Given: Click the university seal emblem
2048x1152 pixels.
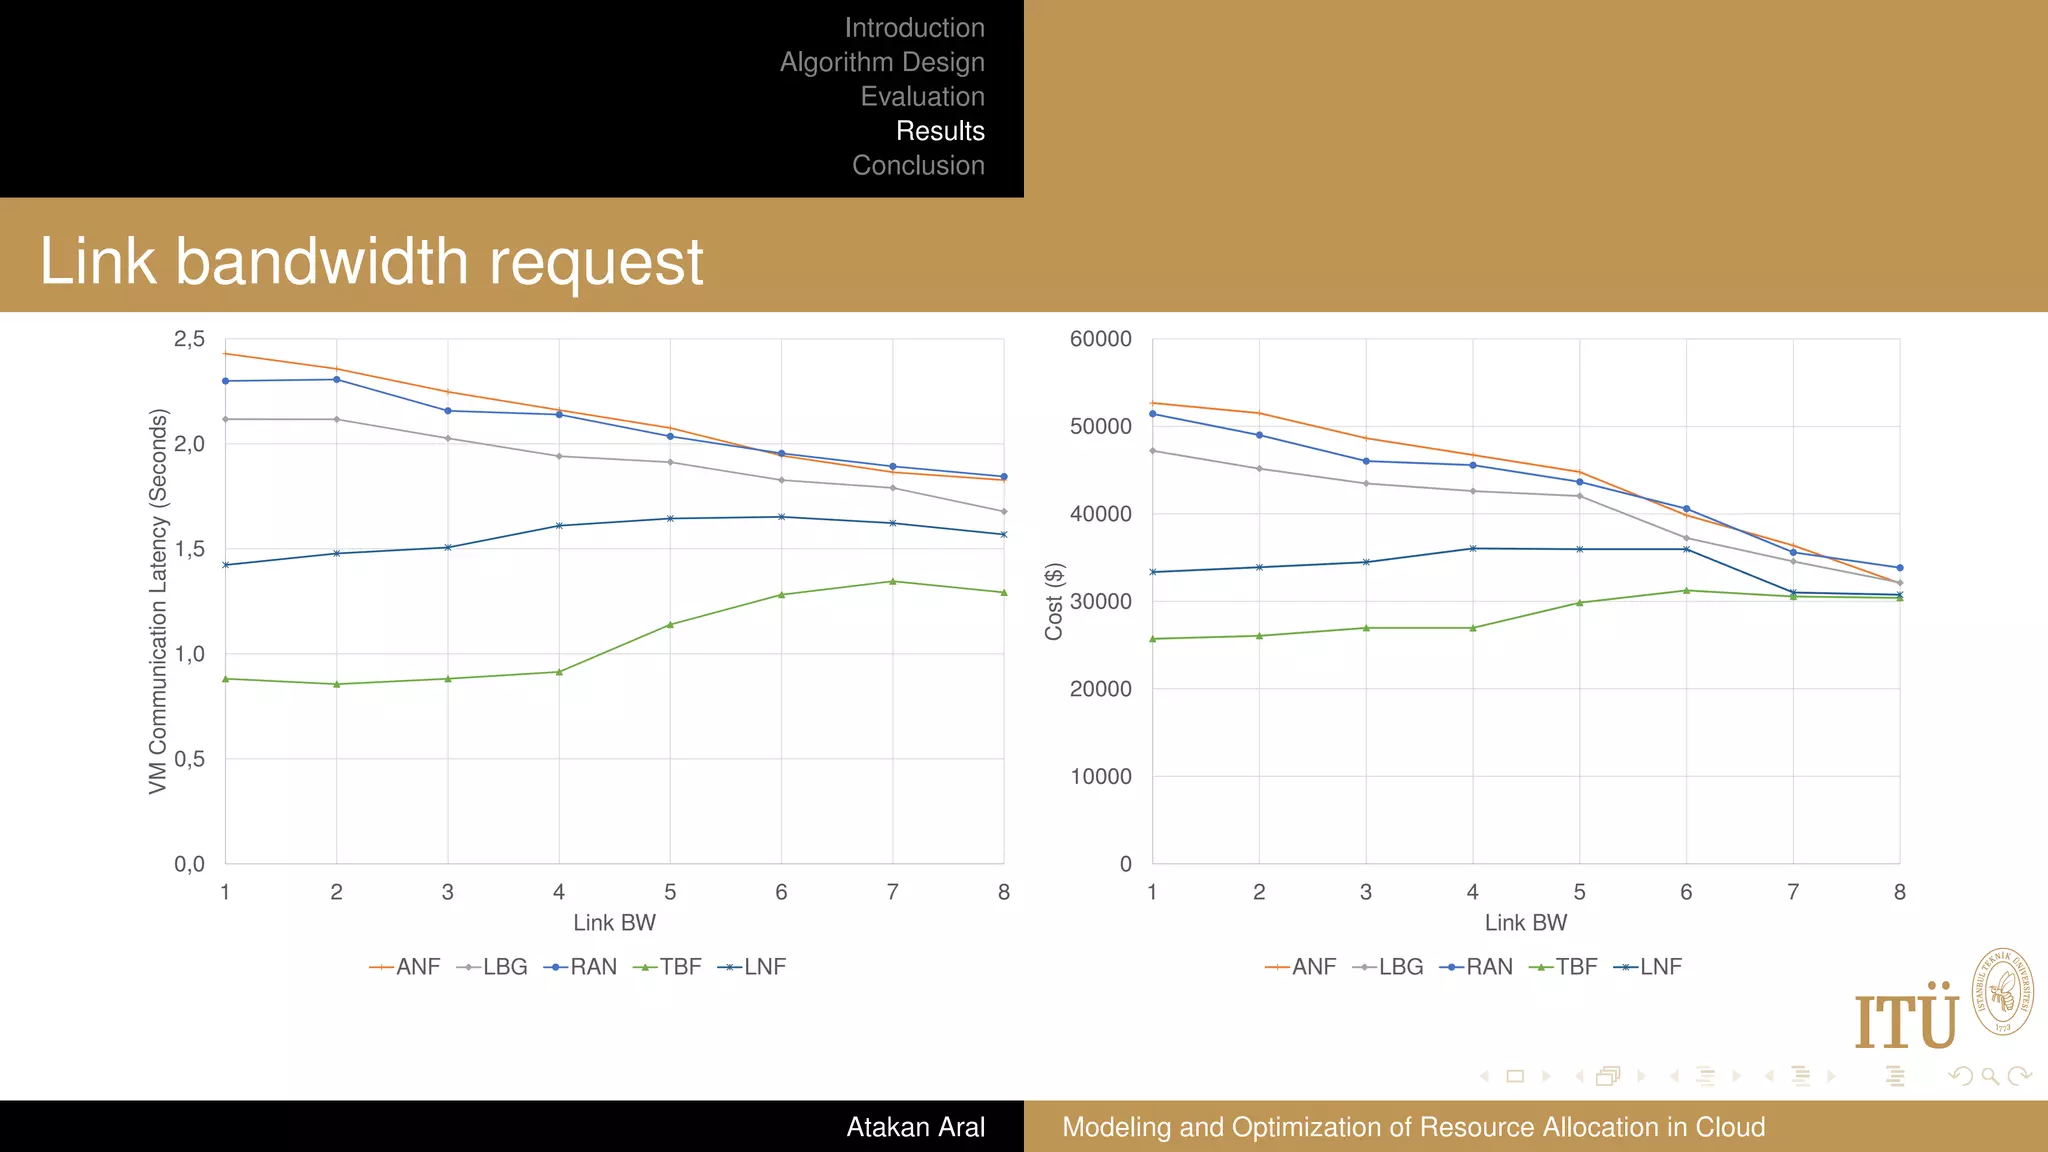Looking at the screenshot, I should click(2002, 993).
